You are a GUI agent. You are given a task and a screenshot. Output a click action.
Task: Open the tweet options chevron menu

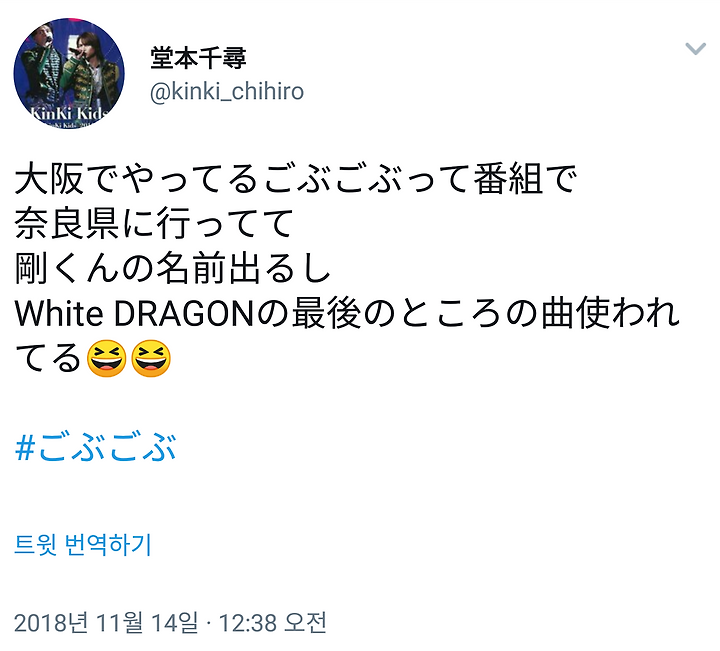coord(695,48)
